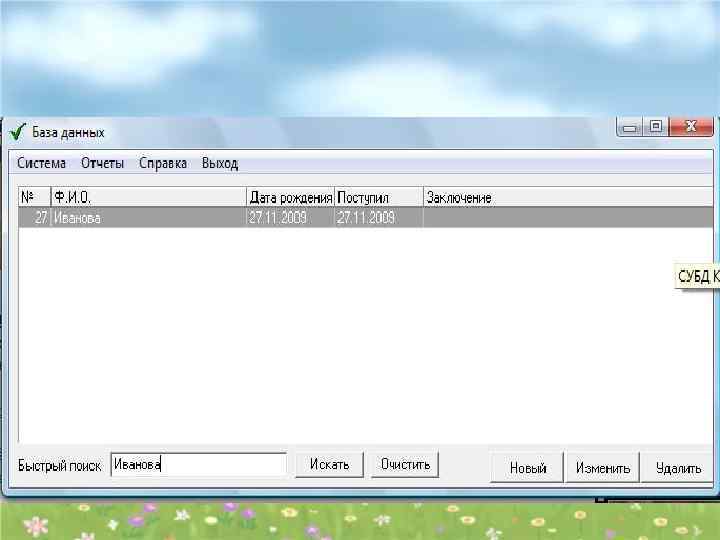Click the Искать search button

329,464
